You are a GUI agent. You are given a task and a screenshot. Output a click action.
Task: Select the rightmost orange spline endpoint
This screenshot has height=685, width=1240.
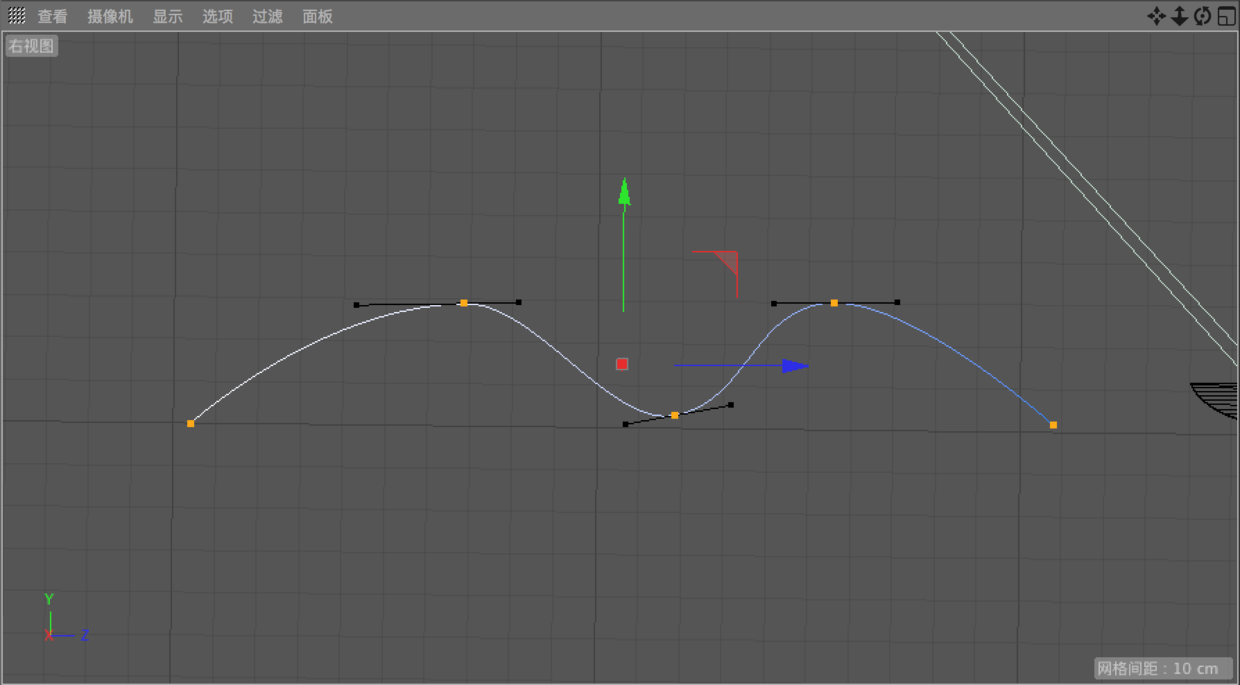pos(1053,425)
